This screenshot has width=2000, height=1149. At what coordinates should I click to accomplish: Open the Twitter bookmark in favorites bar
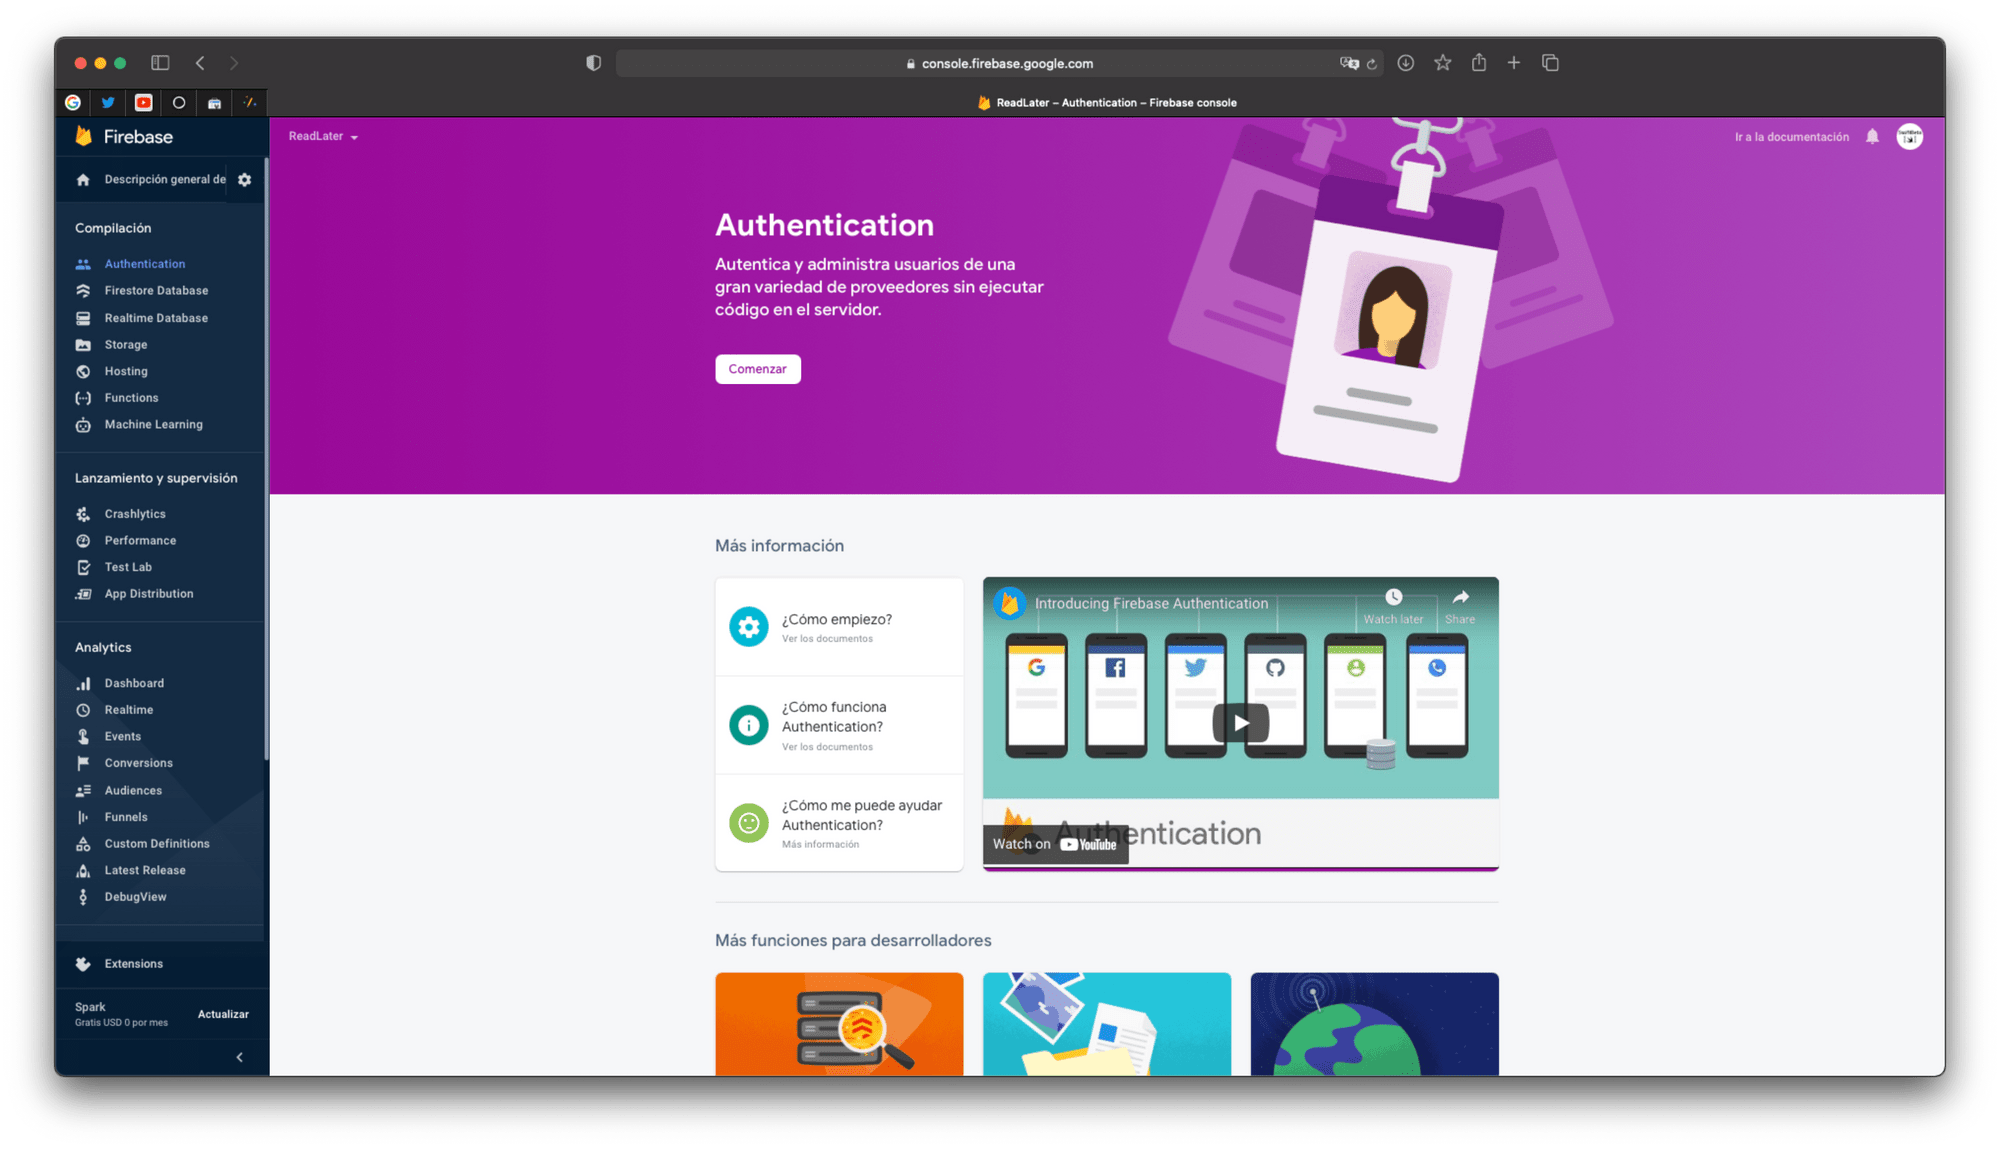(108, 102)
